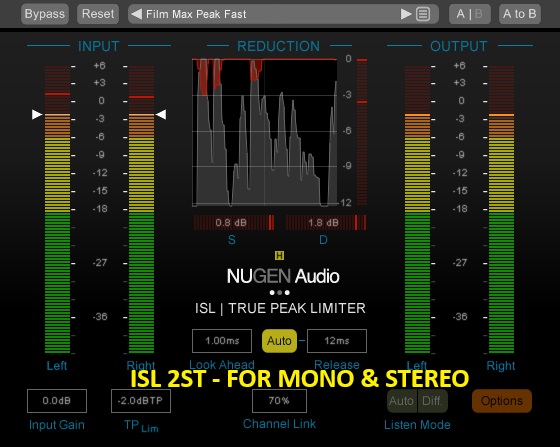Click the yellow H history indicator
Screen dimensions: 560x447
coord(279,255)
